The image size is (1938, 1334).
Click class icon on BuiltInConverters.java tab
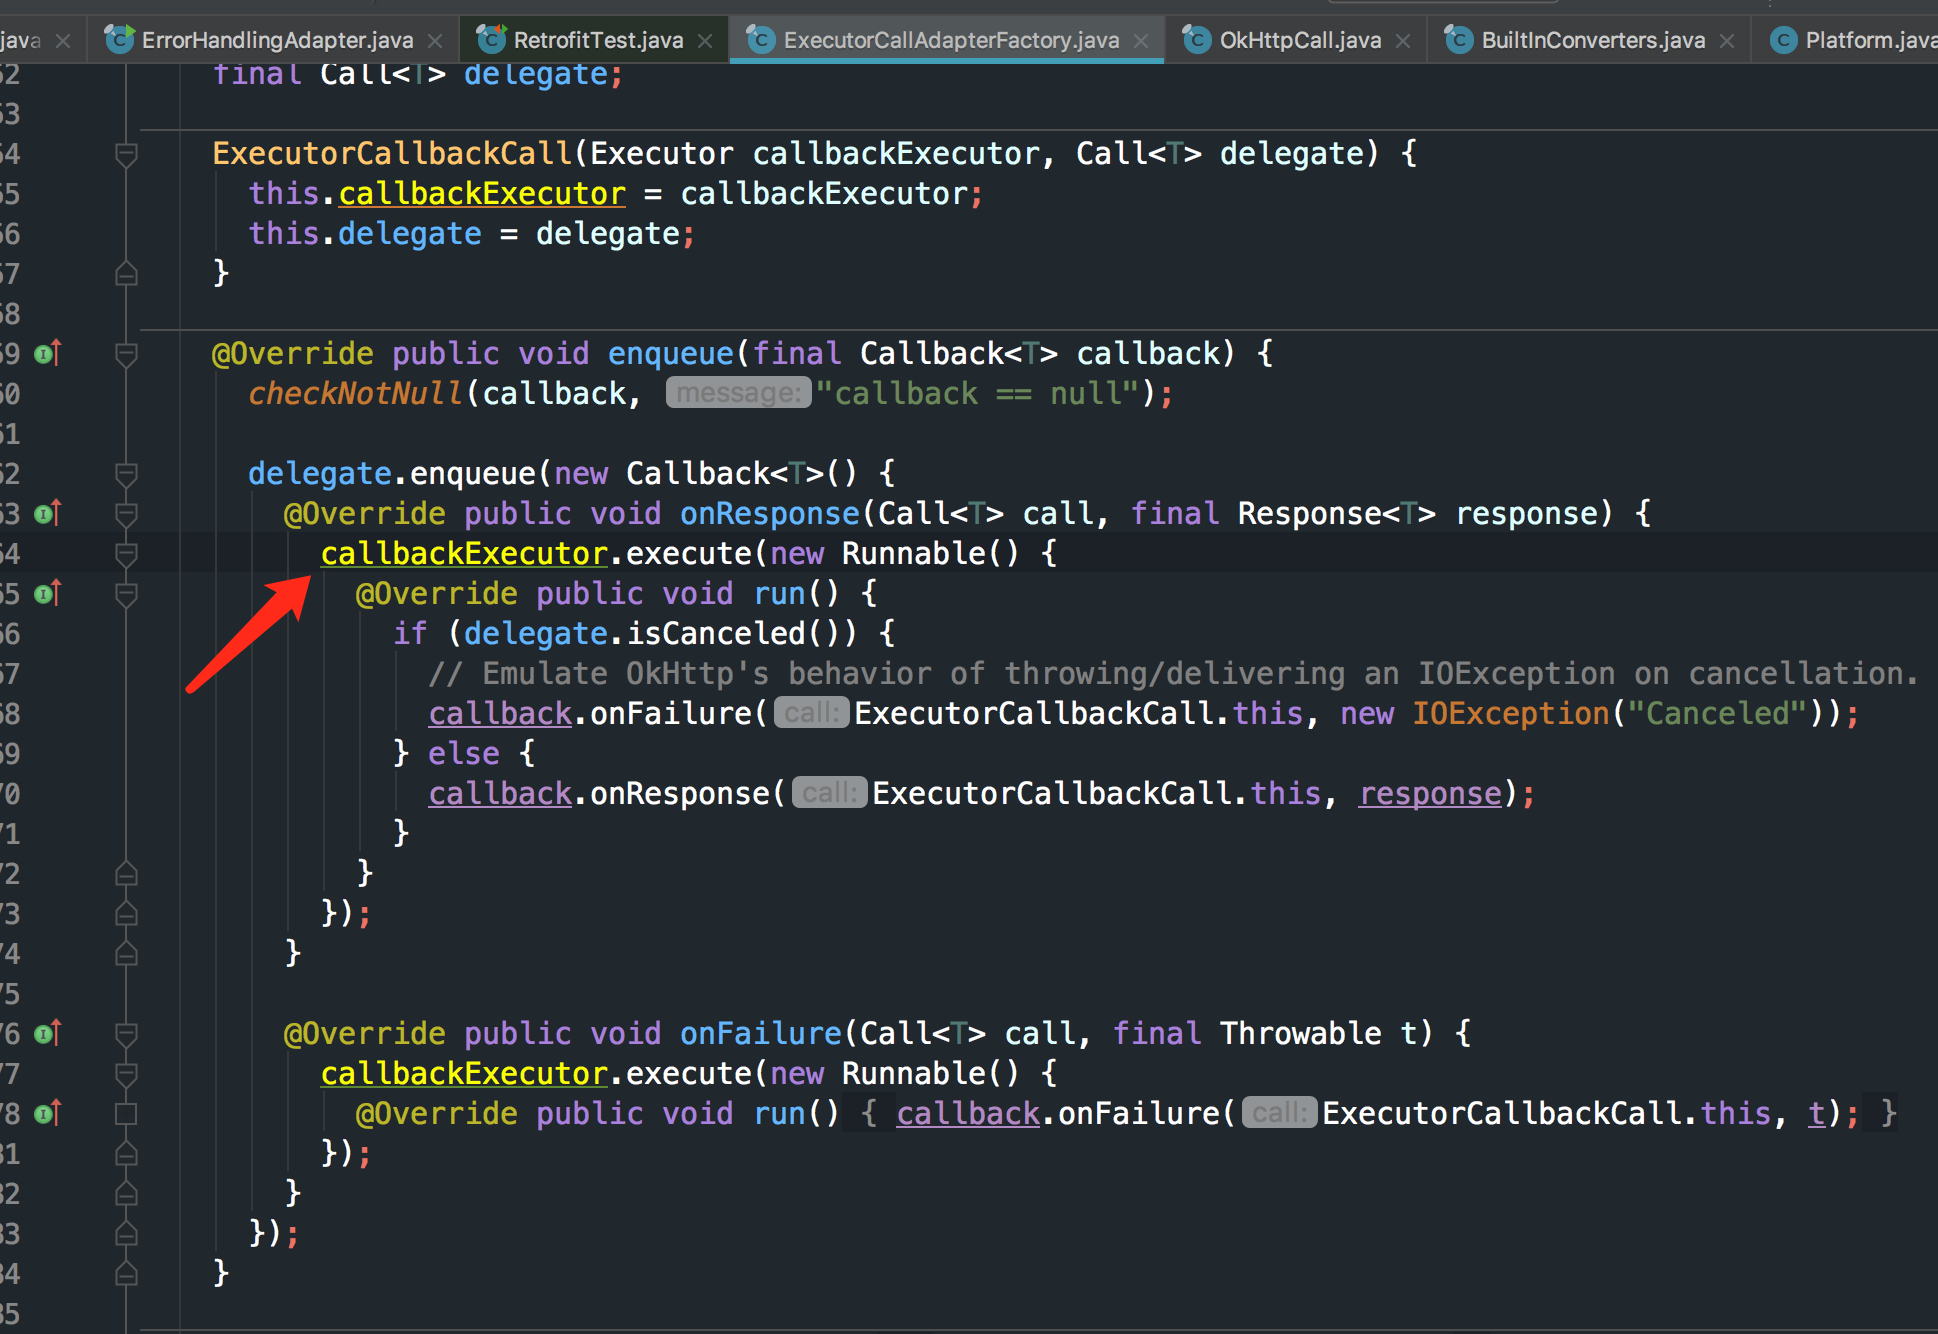(1458, 40)
